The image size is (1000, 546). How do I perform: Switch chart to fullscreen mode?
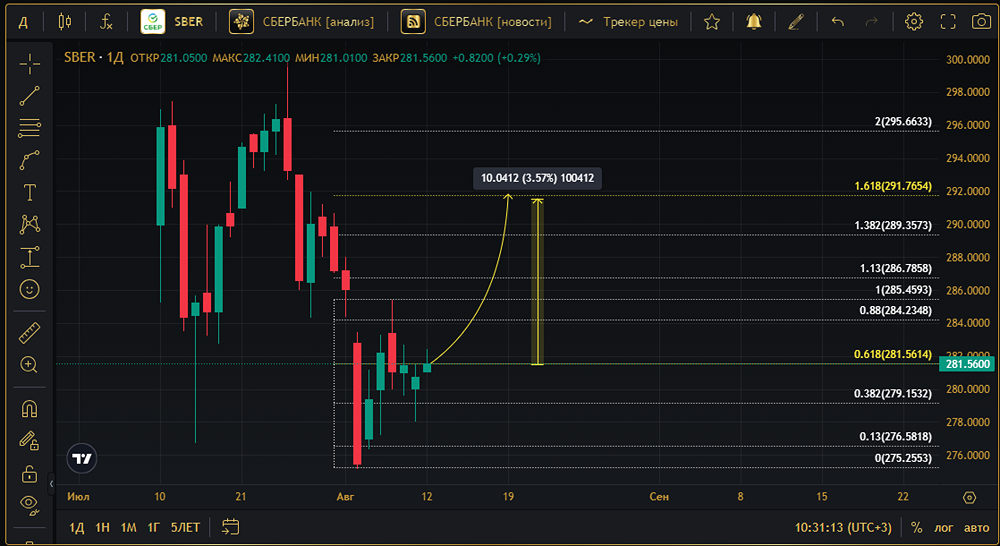[x=948, y=22]
